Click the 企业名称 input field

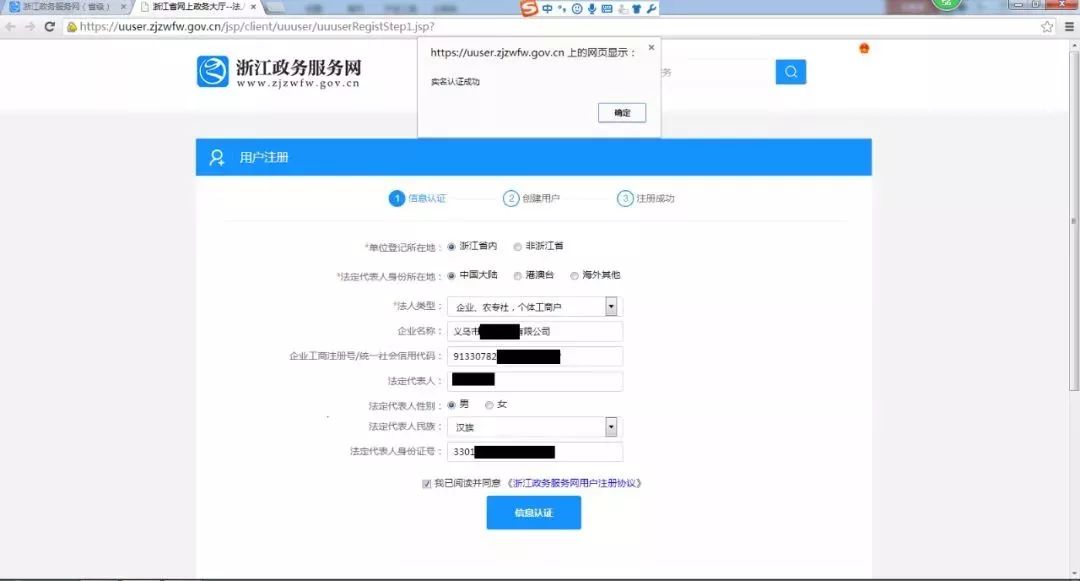[x=535, y=331]
